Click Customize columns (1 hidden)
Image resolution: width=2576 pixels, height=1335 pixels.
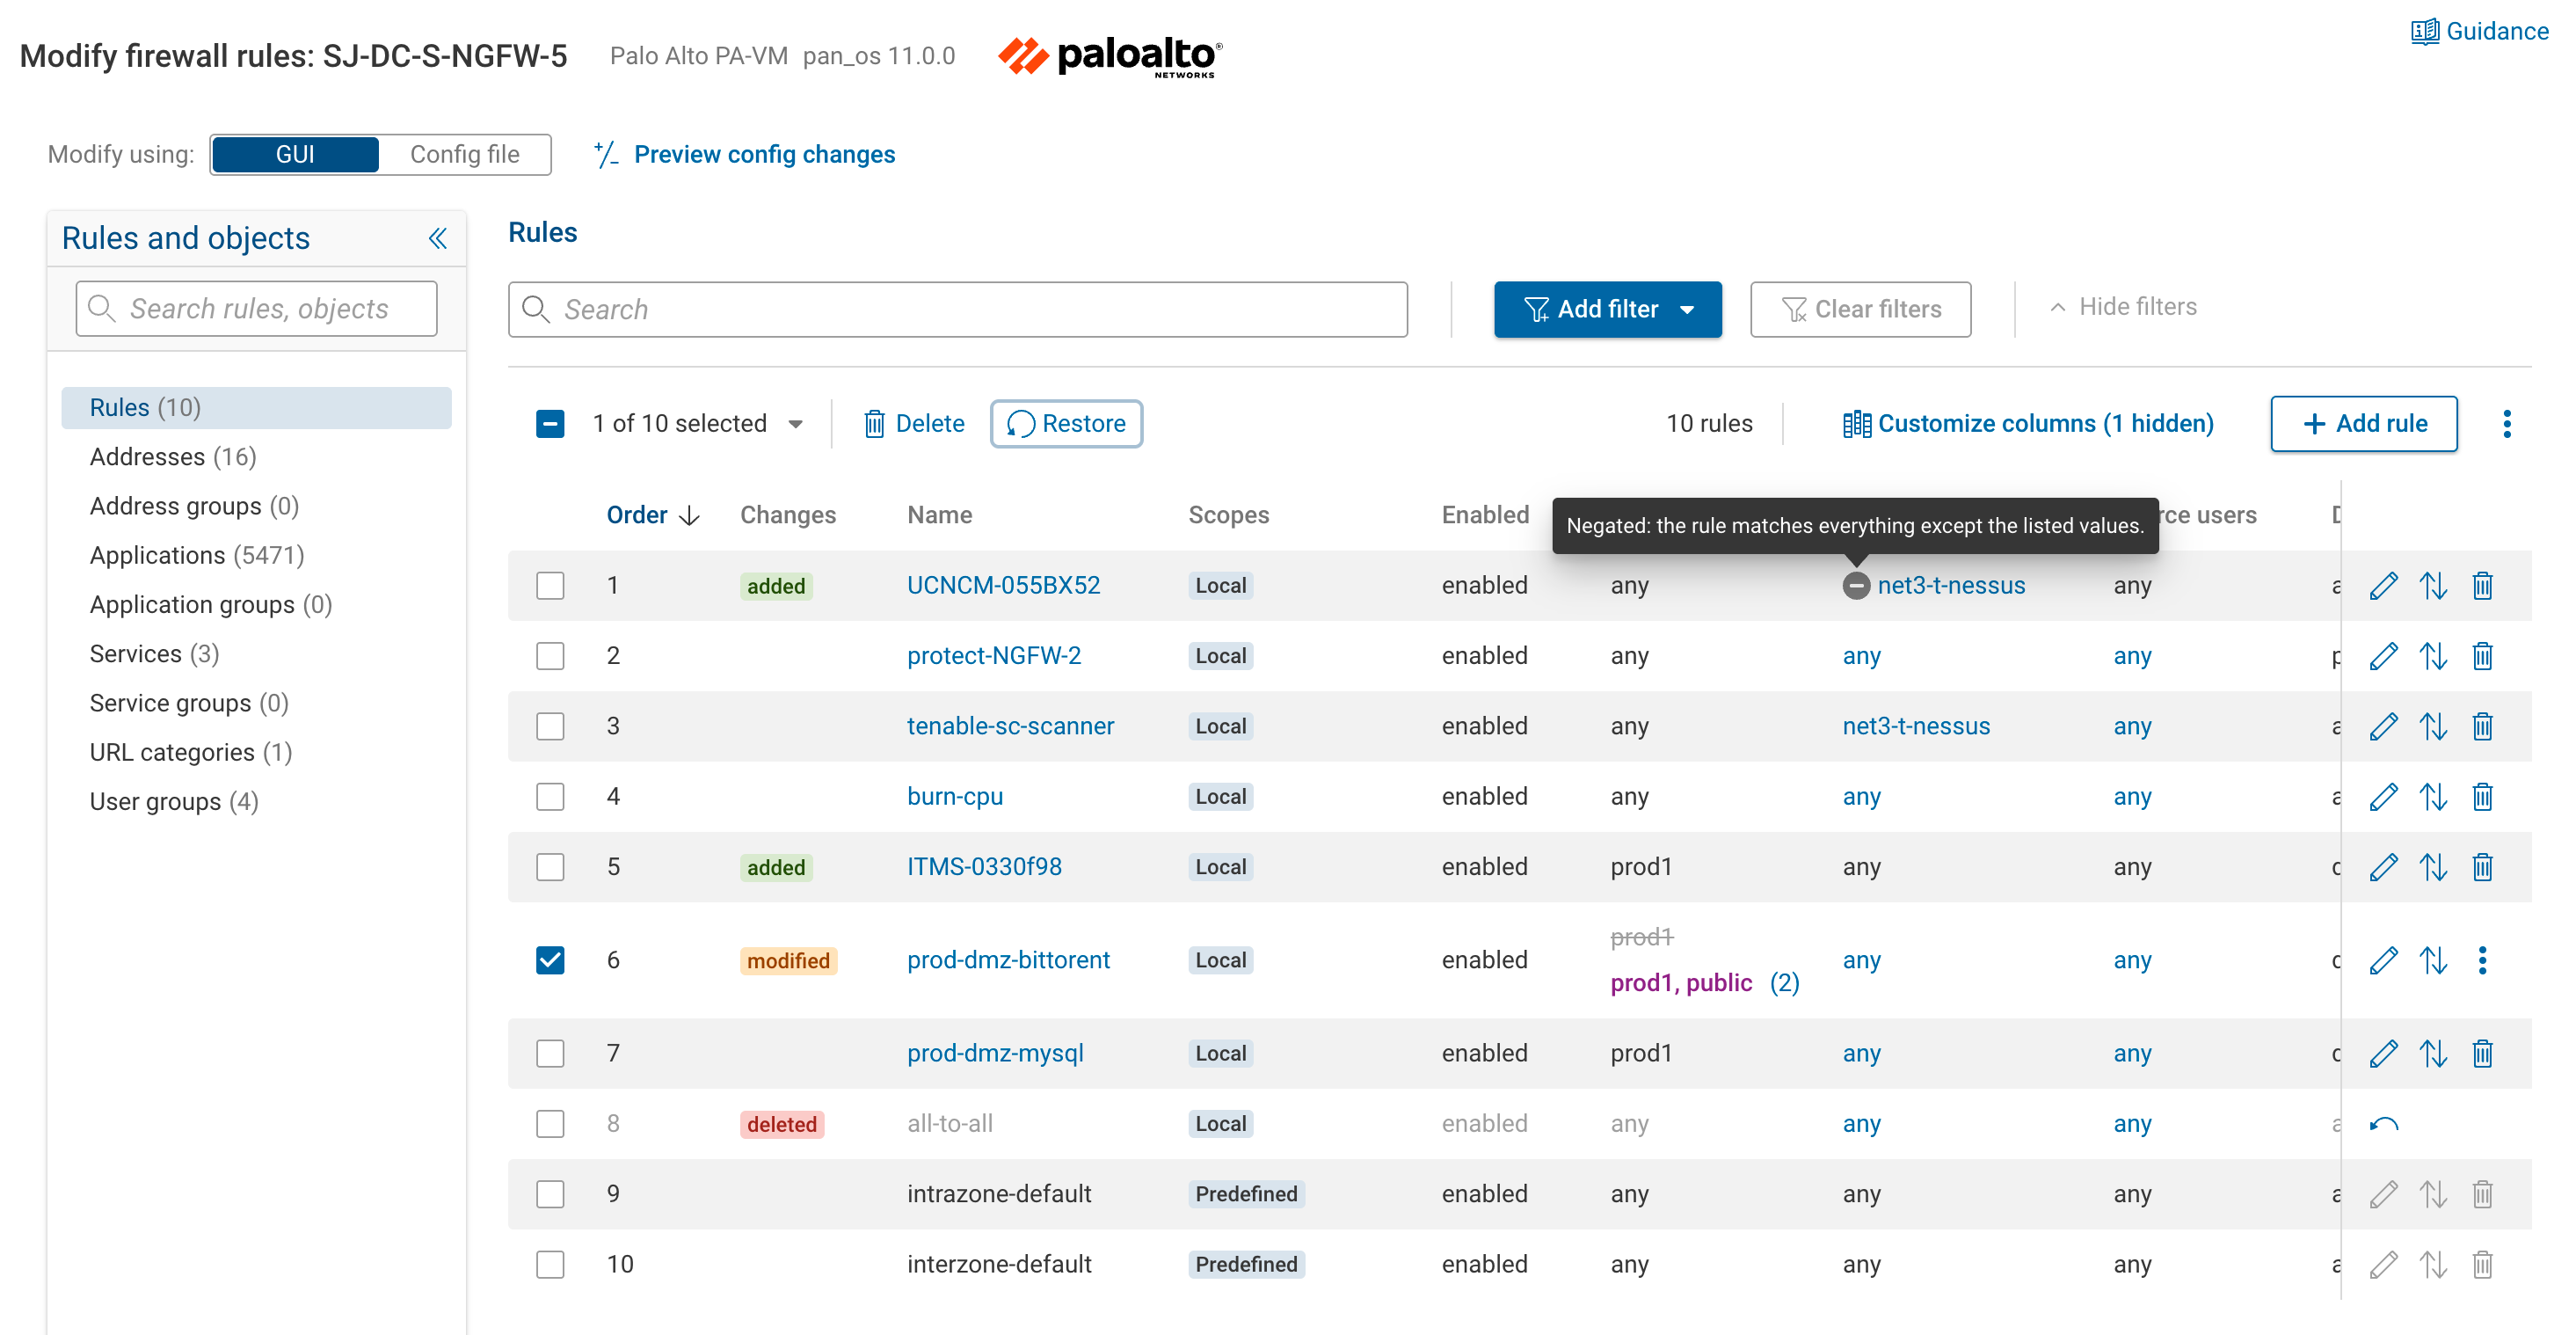point(2028,424)
